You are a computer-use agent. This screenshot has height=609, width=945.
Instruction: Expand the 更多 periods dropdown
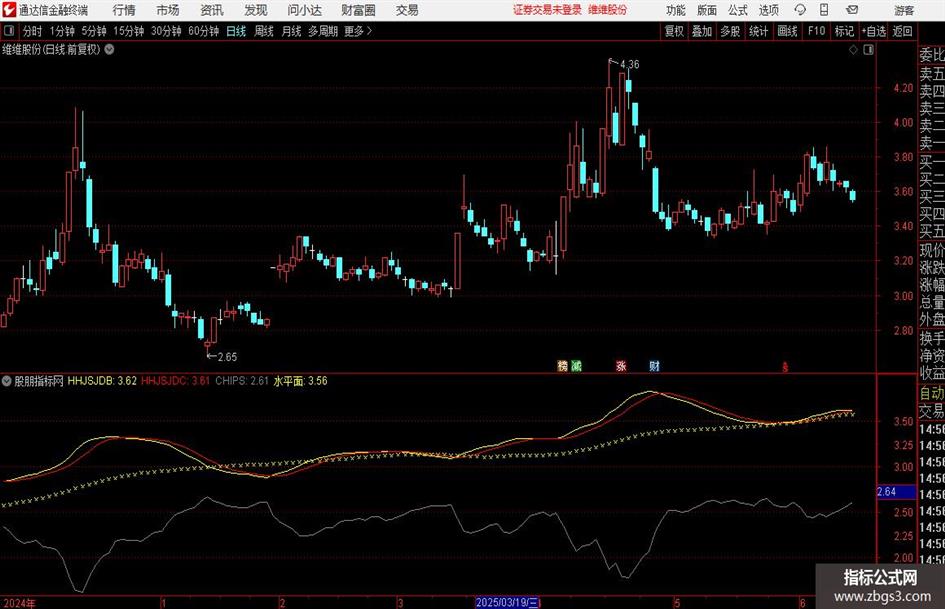(x=358, y=31)
